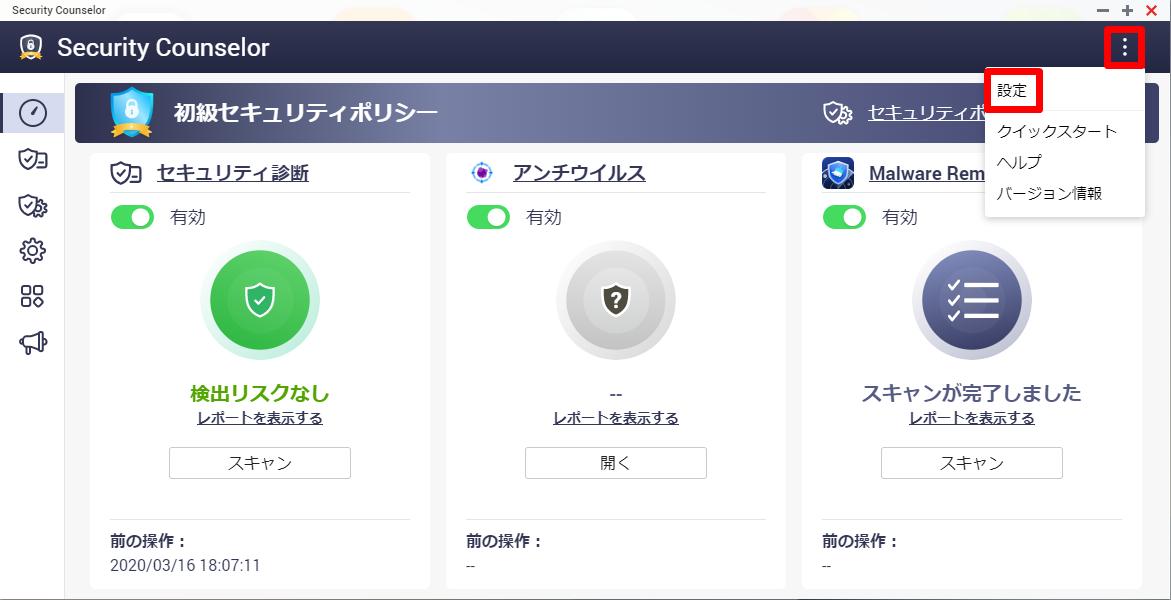
Task: Open the security policy link in banner
Action: point(926,113)
